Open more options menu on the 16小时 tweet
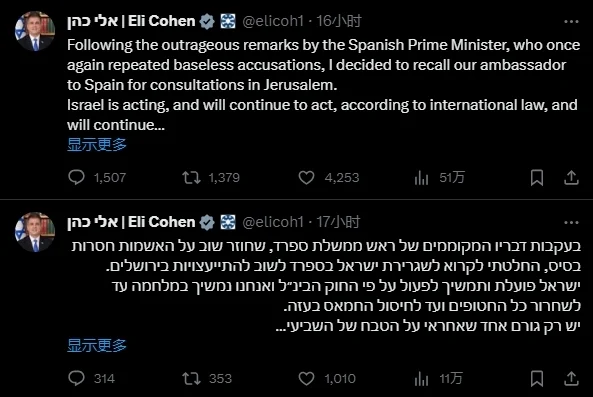 (x=571, y=22)
